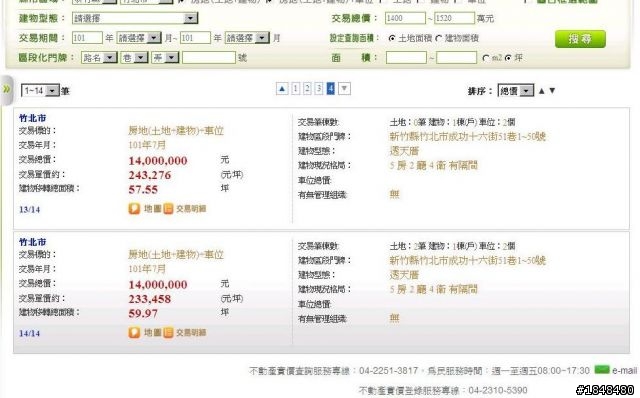Choose 坪 area unit radio
Viewport: 640px width, 398px height.
(x=508, y=58)
